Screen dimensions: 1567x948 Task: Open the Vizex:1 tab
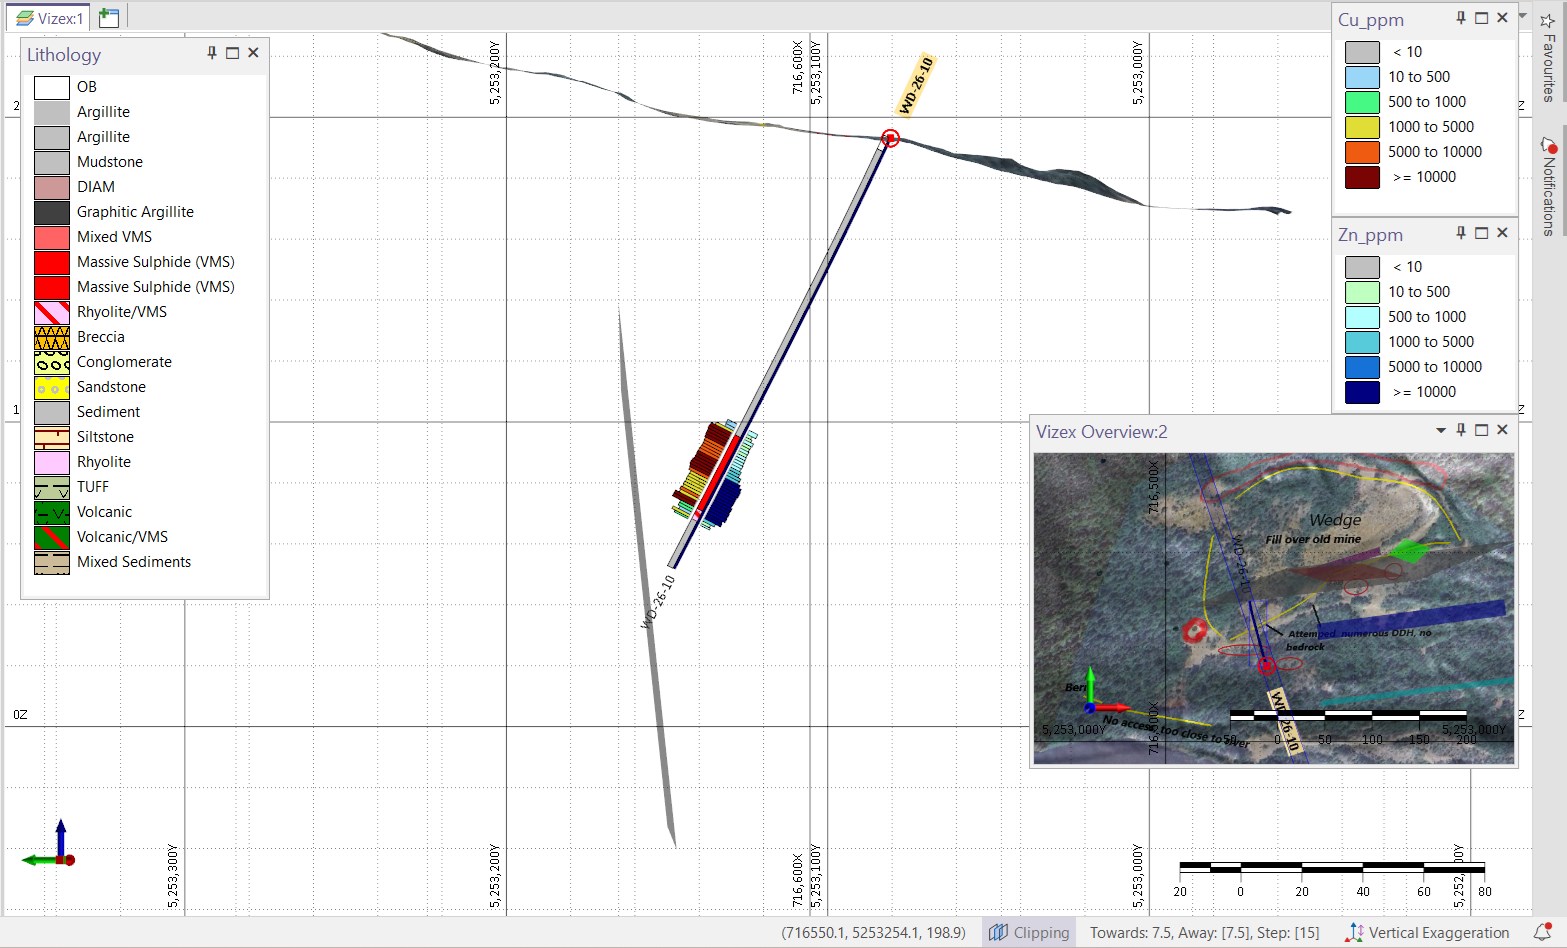(x=48, y=18)
